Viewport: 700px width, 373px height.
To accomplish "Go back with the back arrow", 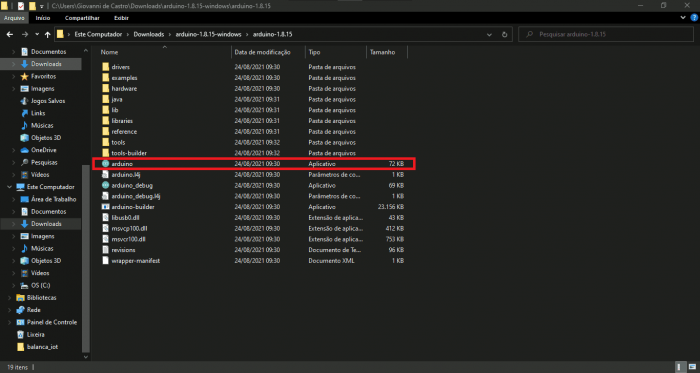I will tap(10, 34).
